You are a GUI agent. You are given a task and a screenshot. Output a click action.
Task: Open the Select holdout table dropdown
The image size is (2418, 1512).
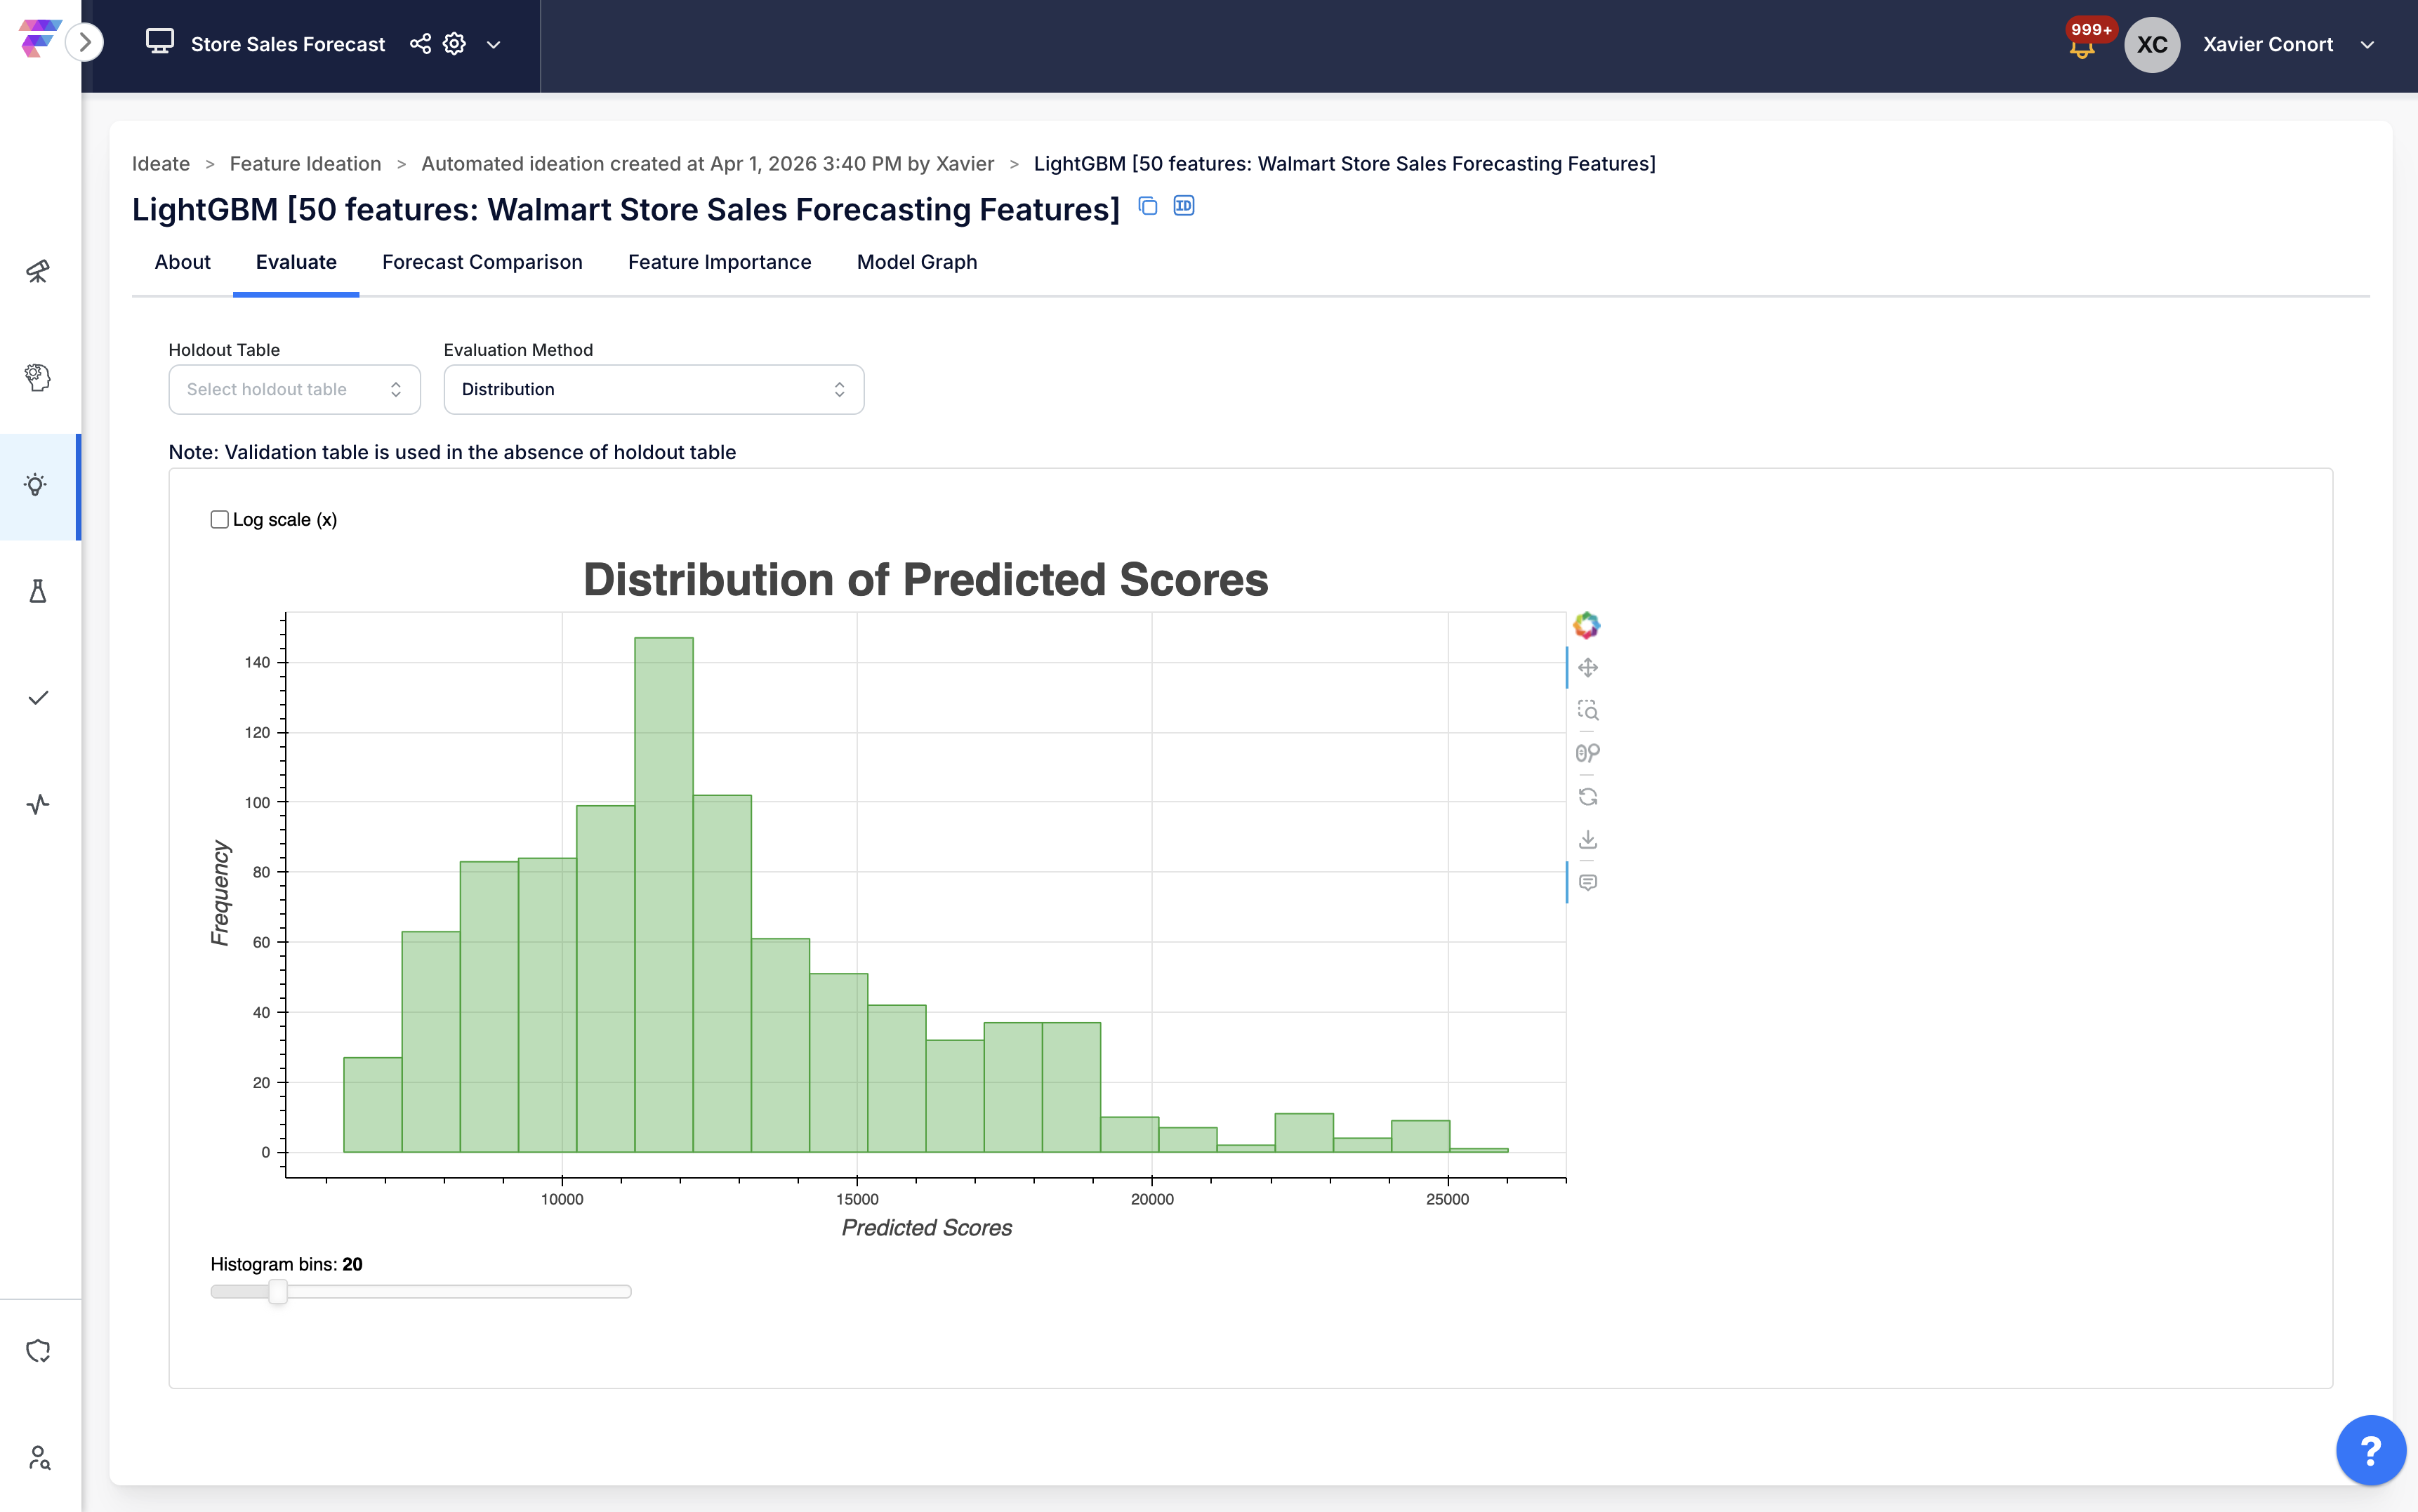tap(294, 389)
